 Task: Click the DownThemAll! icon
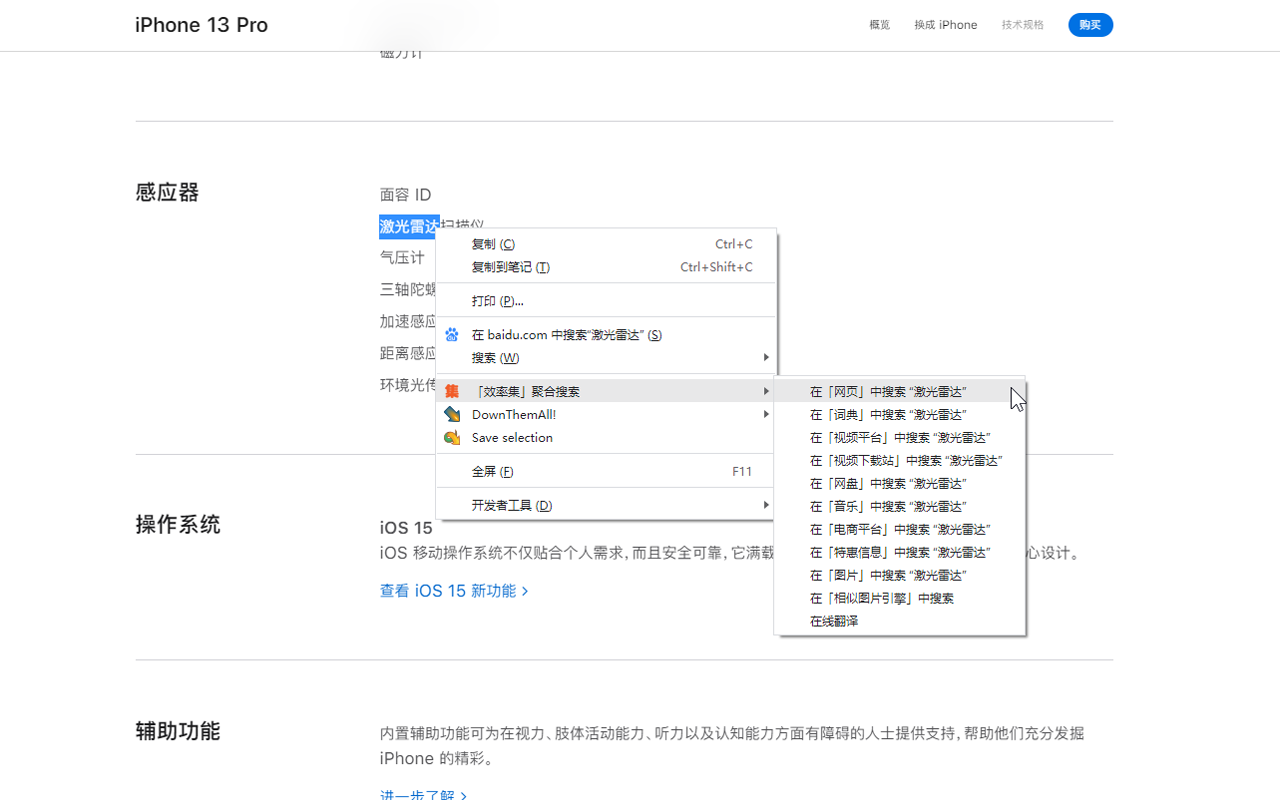(452, 415)
